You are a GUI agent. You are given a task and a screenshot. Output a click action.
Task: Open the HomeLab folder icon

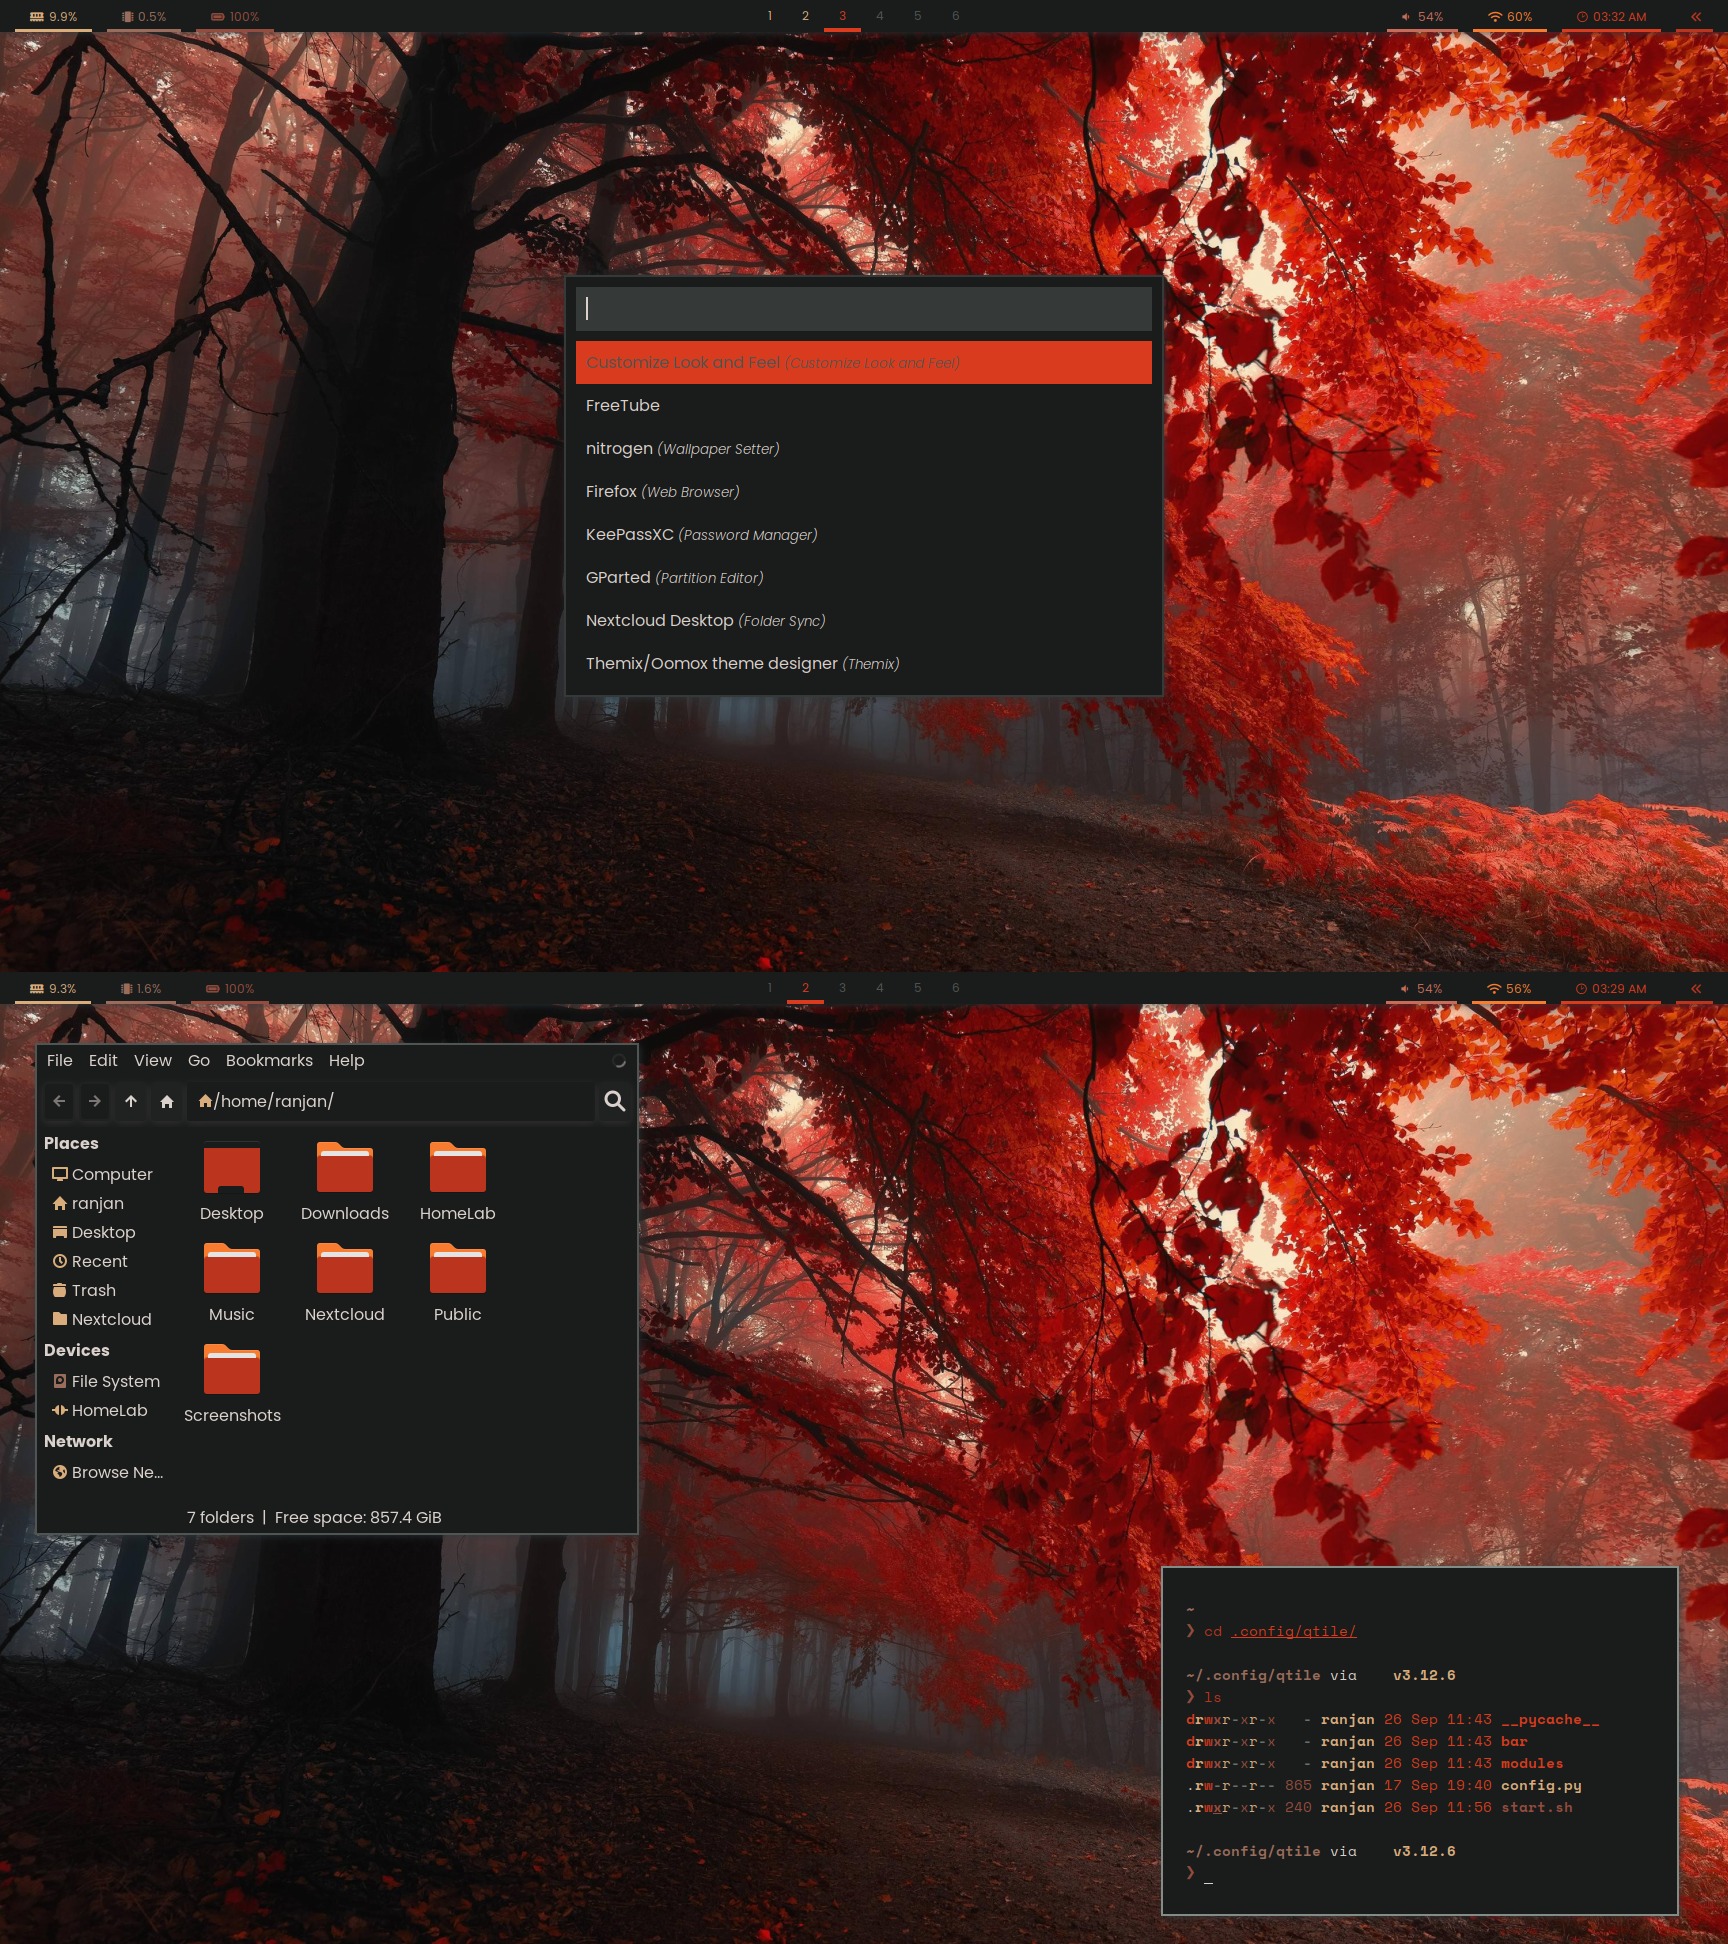457,1169
